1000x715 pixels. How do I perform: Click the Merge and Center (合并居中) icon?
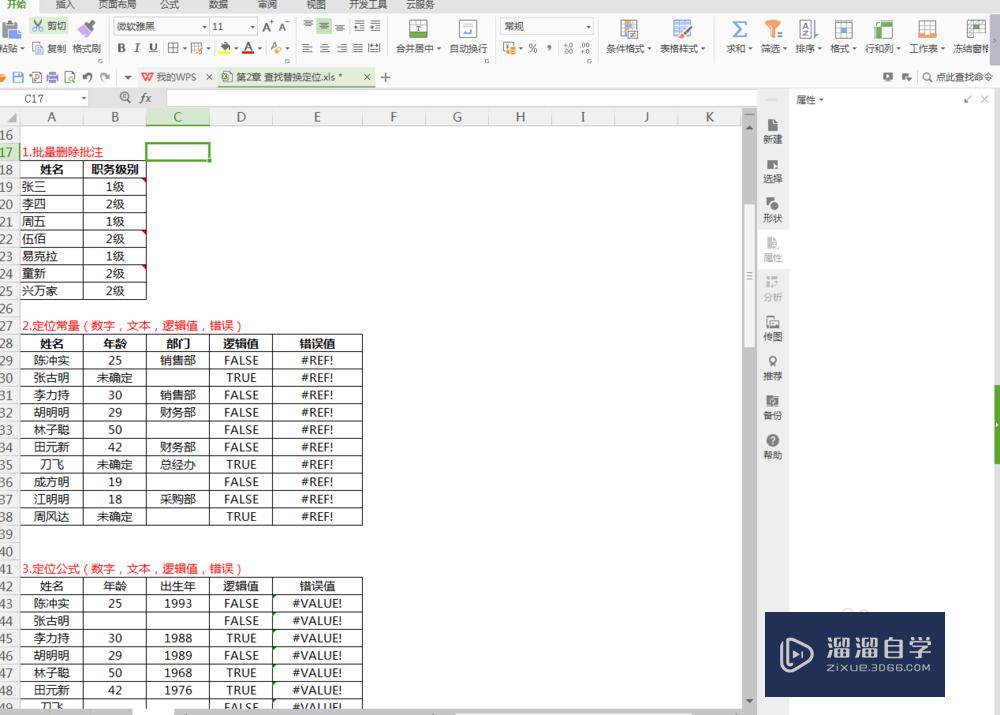[418, 29]
